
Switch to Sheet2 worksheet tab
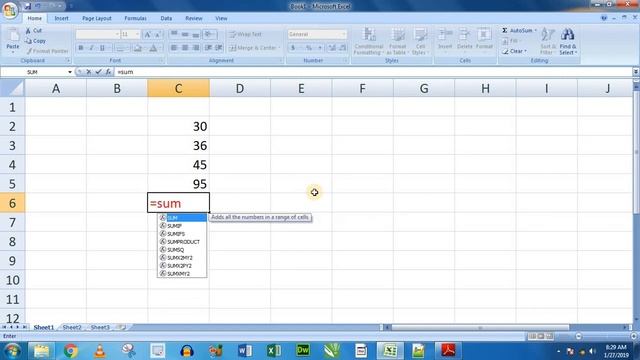[x=72, y=327]
